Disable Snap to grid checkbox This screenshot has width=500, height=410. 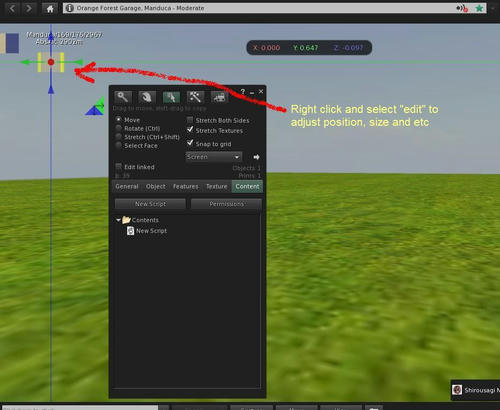point(190,143)
